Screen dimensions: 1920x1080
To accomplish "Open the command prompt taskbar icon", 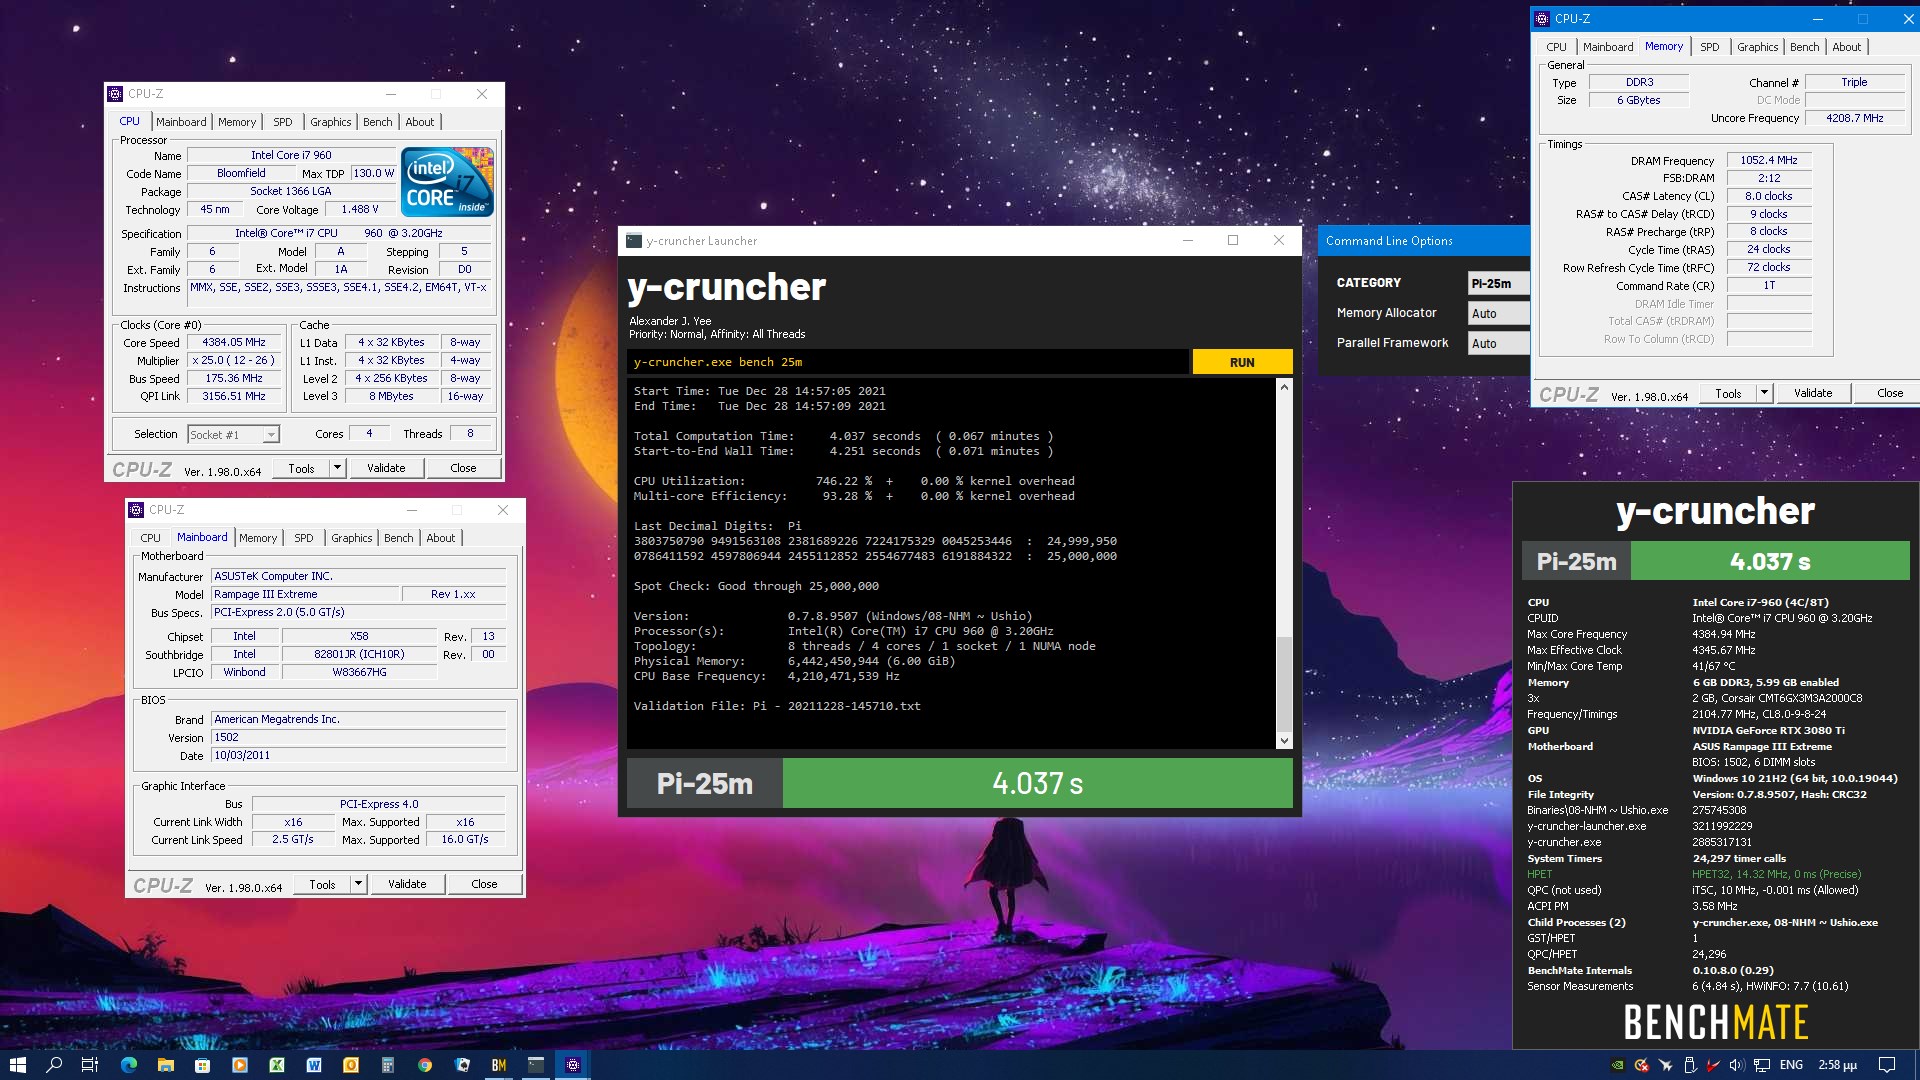I will coord(536,1065).
